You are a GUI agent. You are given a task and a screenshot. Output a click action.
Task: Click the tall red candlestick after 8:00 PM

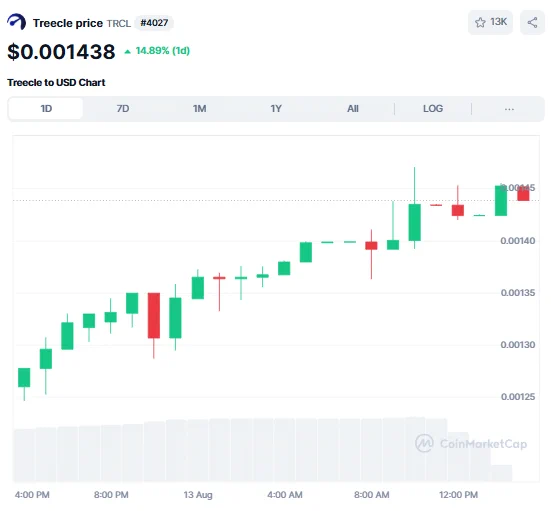[x=154, y=315]
